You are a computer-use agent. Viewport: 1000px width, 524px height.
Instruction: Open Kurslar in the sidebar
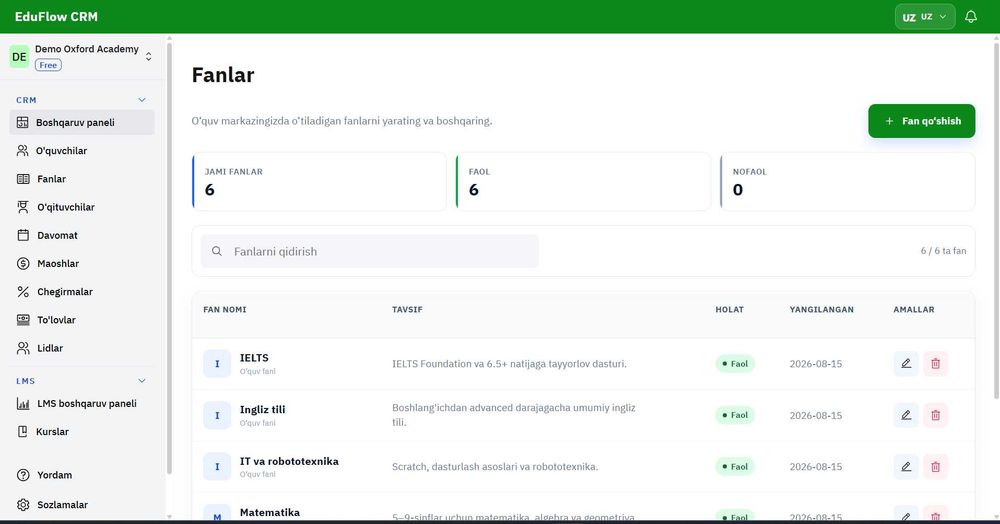82,432
